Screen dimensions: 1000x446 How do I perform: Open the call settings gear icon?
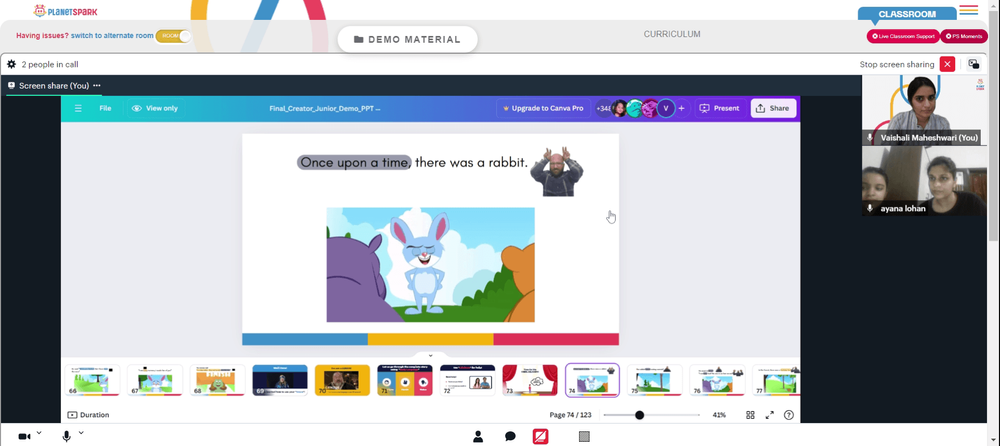(11, 64)
